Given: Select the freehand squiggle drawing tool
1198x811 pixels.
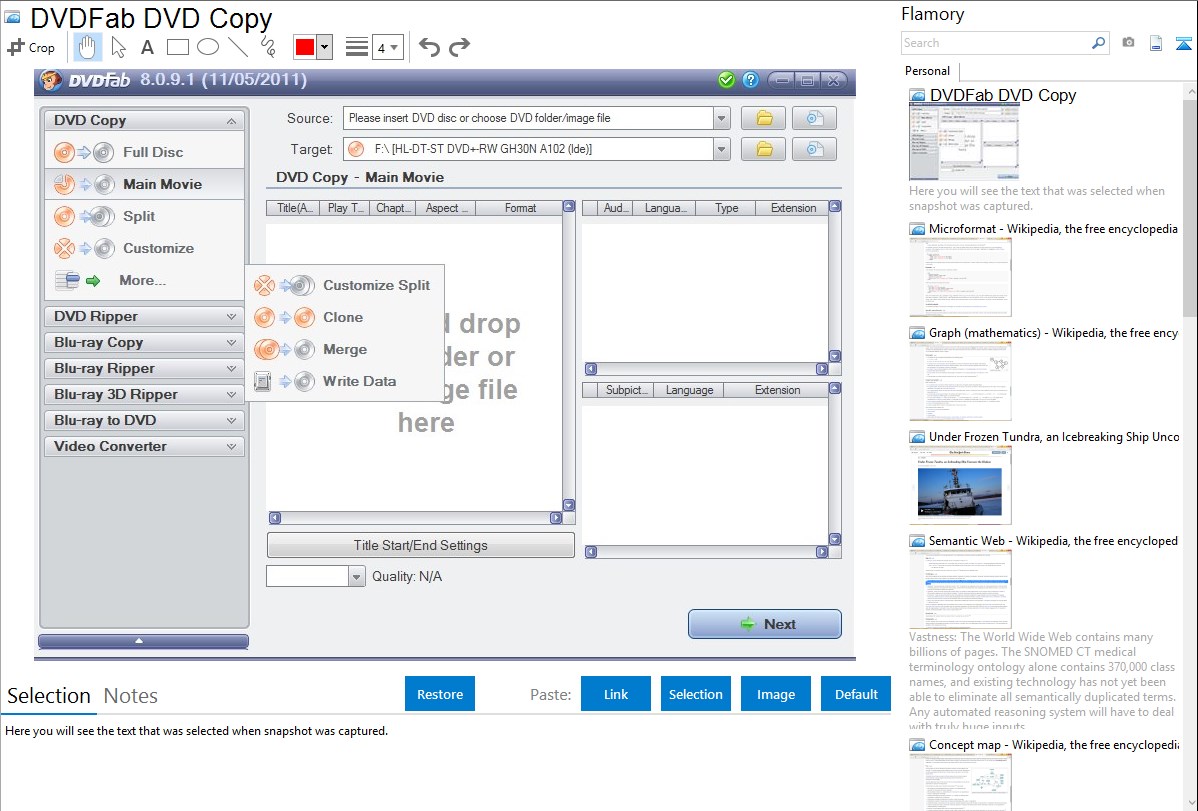Looking at the screenshot, I should [268, 47].
